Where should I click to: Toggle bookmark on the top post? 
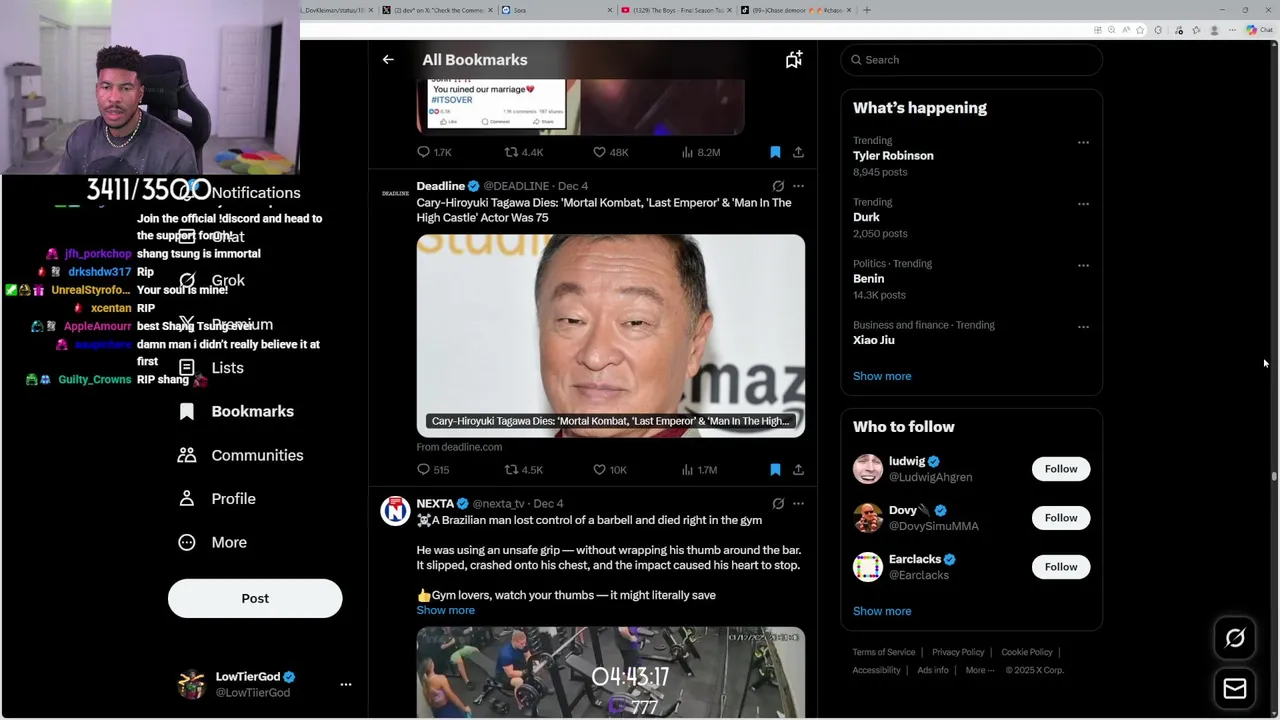[775, 152]
